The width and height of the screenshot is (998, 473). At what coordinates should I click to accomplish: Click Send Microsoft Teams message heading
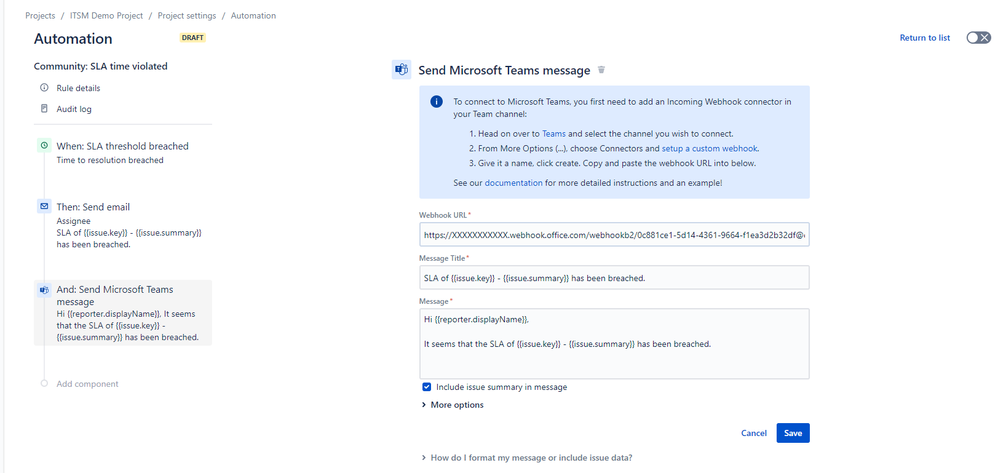pyautogui.click(x=504, y=70)
